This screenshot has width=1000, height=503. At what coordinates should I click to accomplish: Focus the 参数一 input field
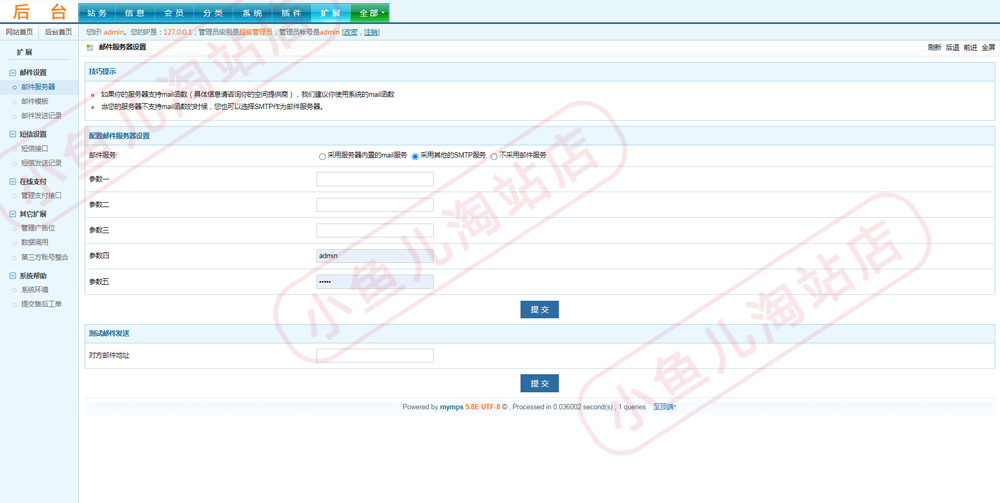375,179
